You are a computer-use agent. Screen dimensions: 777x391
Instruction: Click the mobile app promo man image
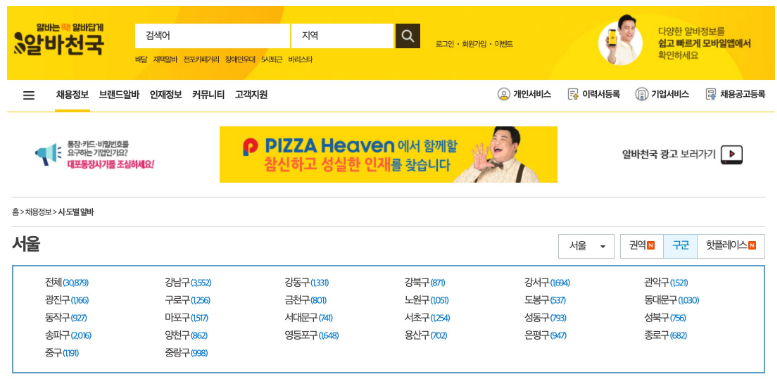coord(620,41)
